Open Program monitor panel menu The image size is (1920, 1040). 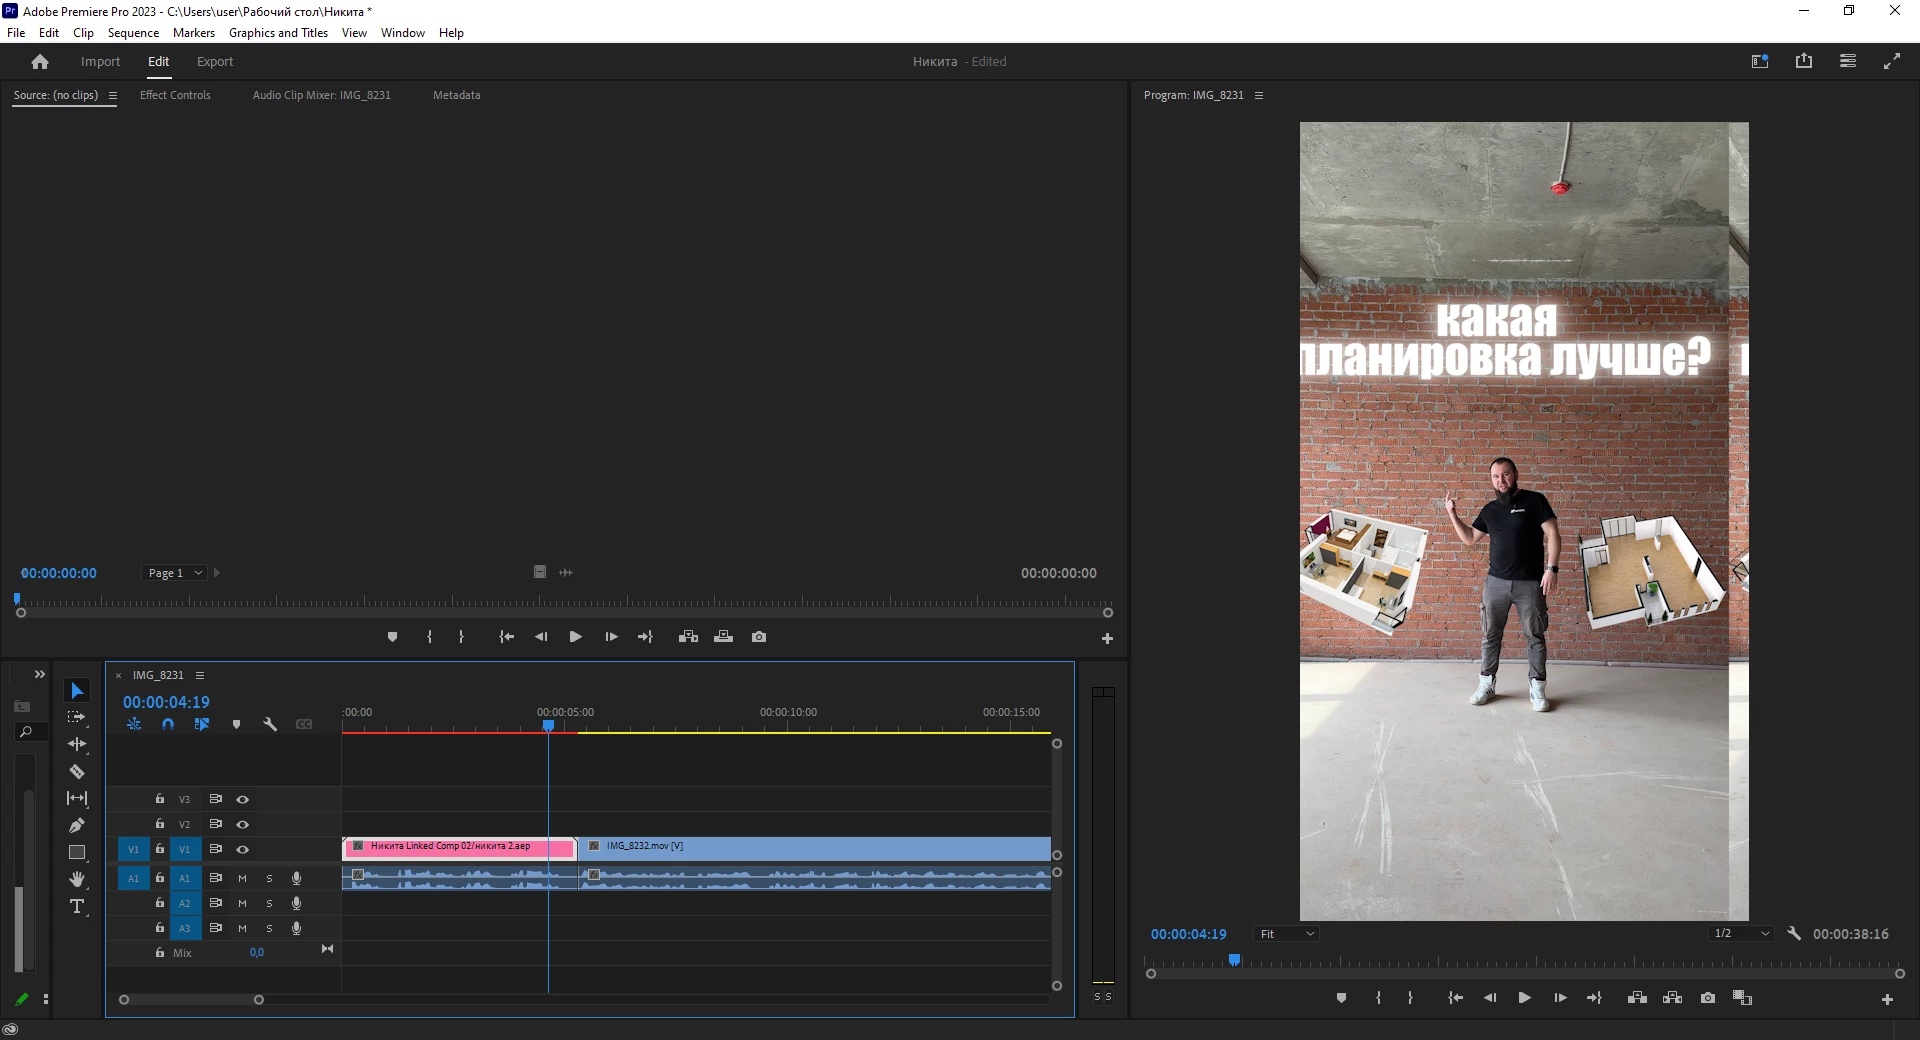click(1259, 96)
